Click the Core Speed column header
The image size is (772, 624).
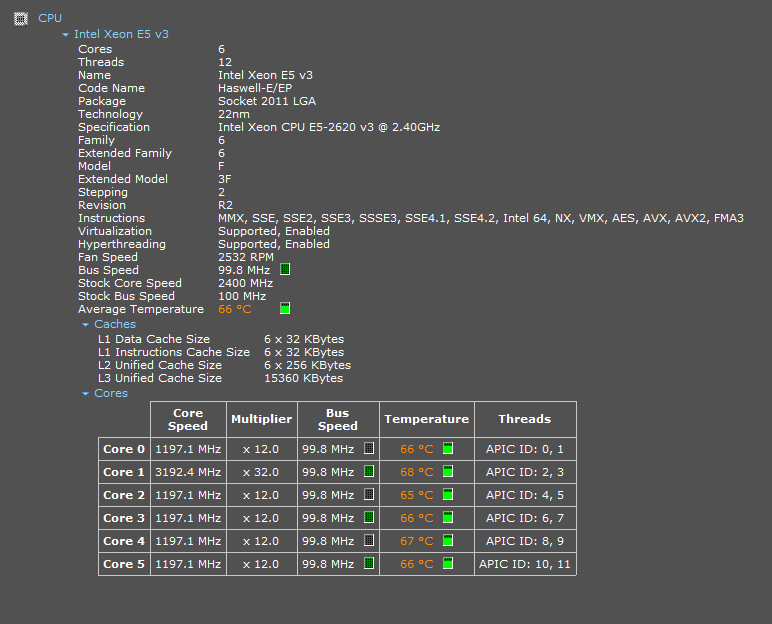coord(188,419)
